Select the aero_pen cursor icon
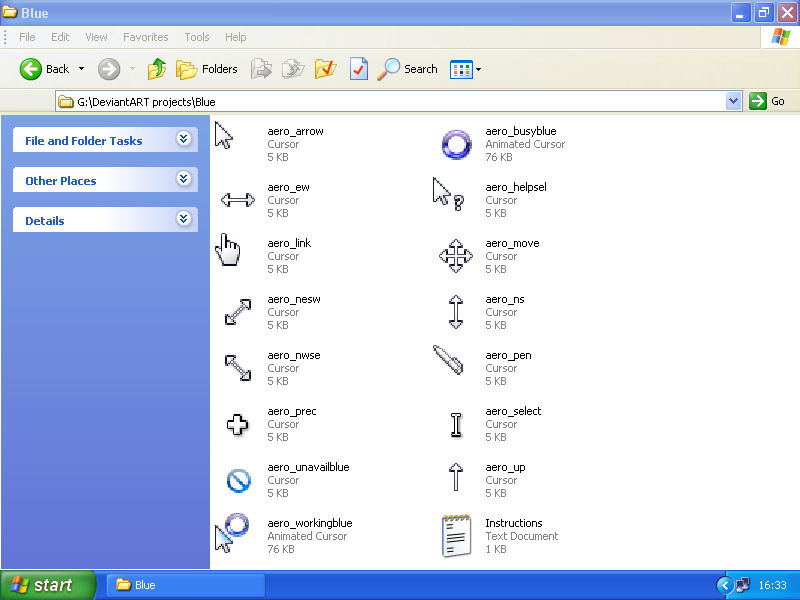 point(448,362)
